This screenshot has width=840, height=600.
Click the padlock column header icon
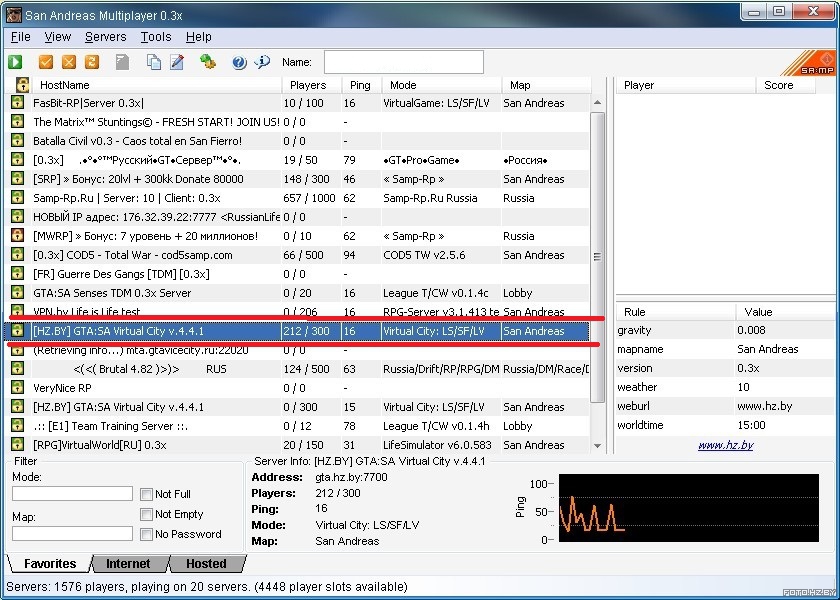18,85
